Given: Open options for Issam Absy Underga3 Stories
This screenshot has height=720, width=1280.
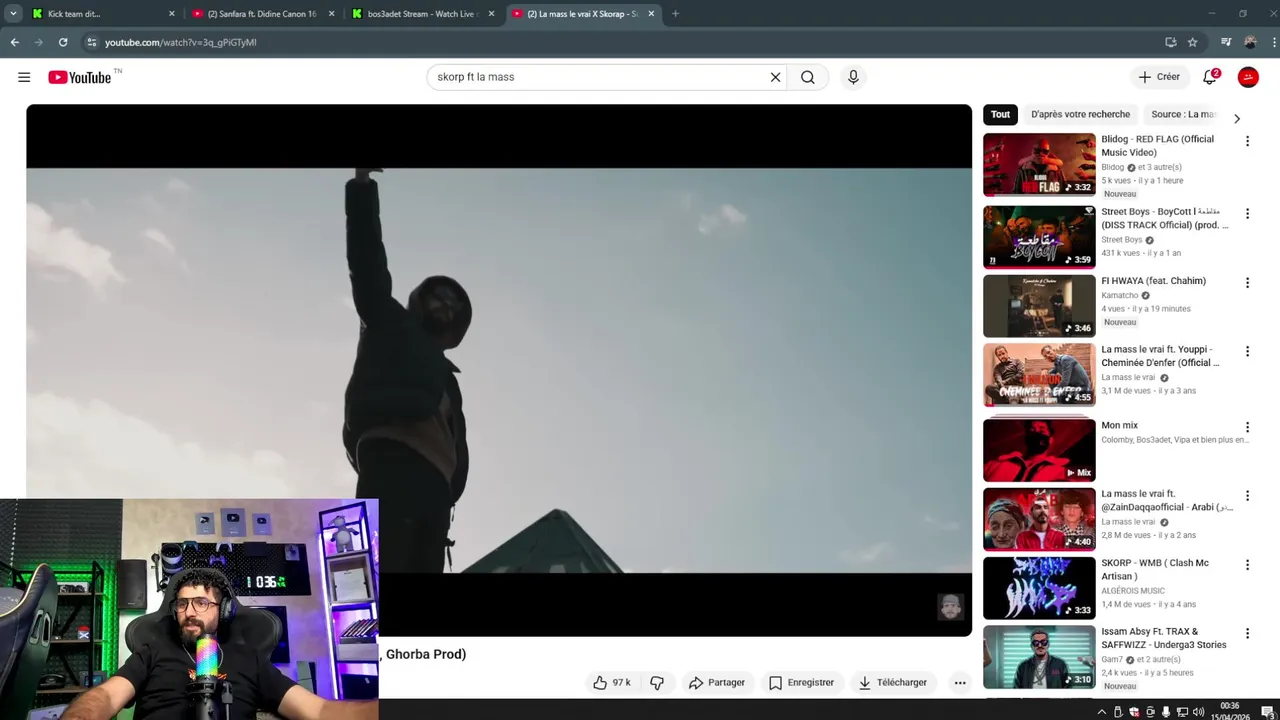Looking at the screenshot, I should pos(1247,633).
